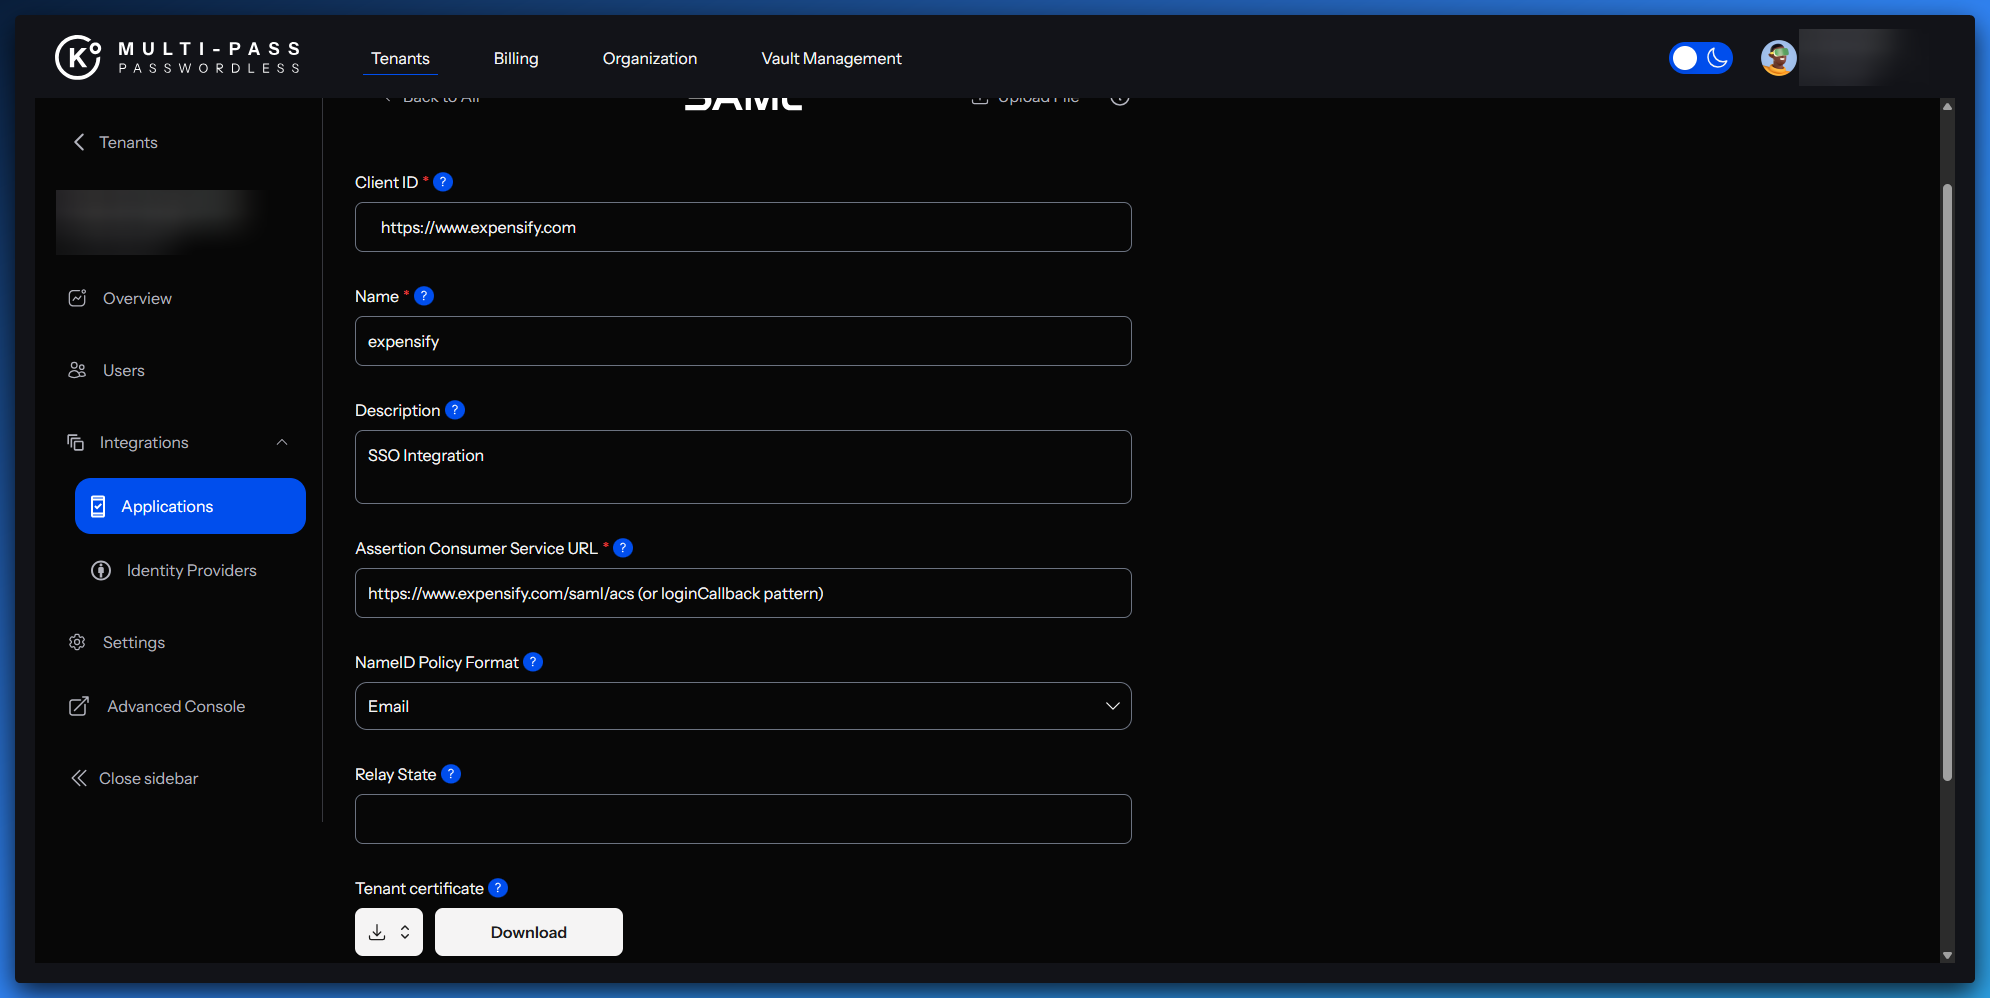Click the scrollbar up arrow

(x=1947, y=105)
